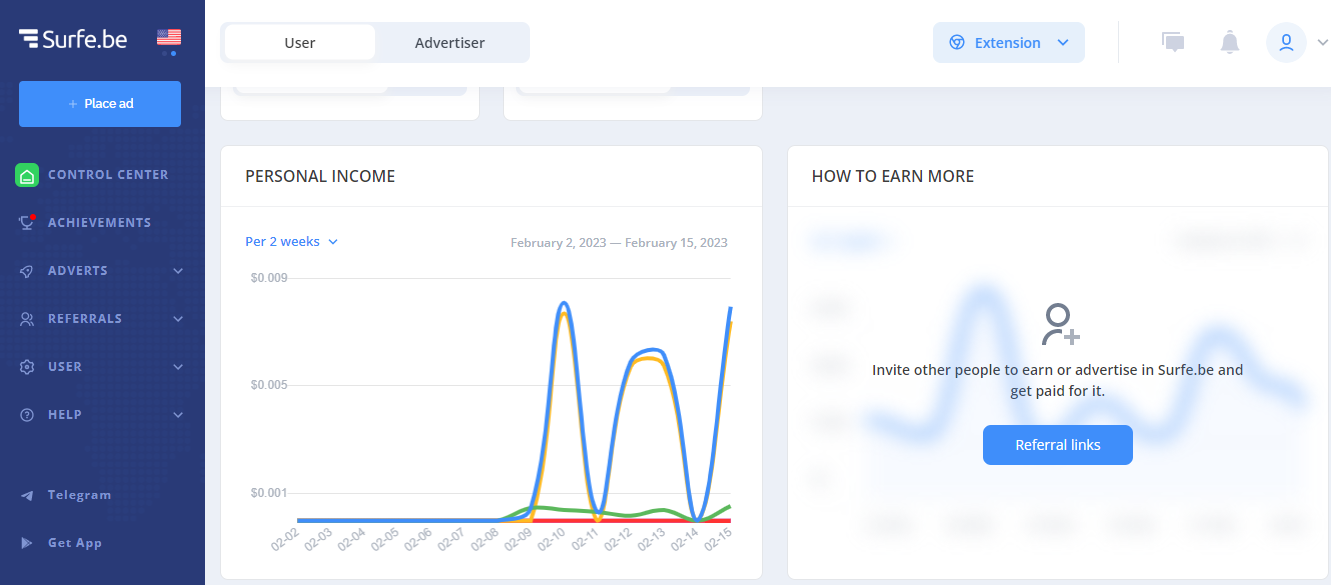Expand the Adverts sidebar menu

coord(178,271)
